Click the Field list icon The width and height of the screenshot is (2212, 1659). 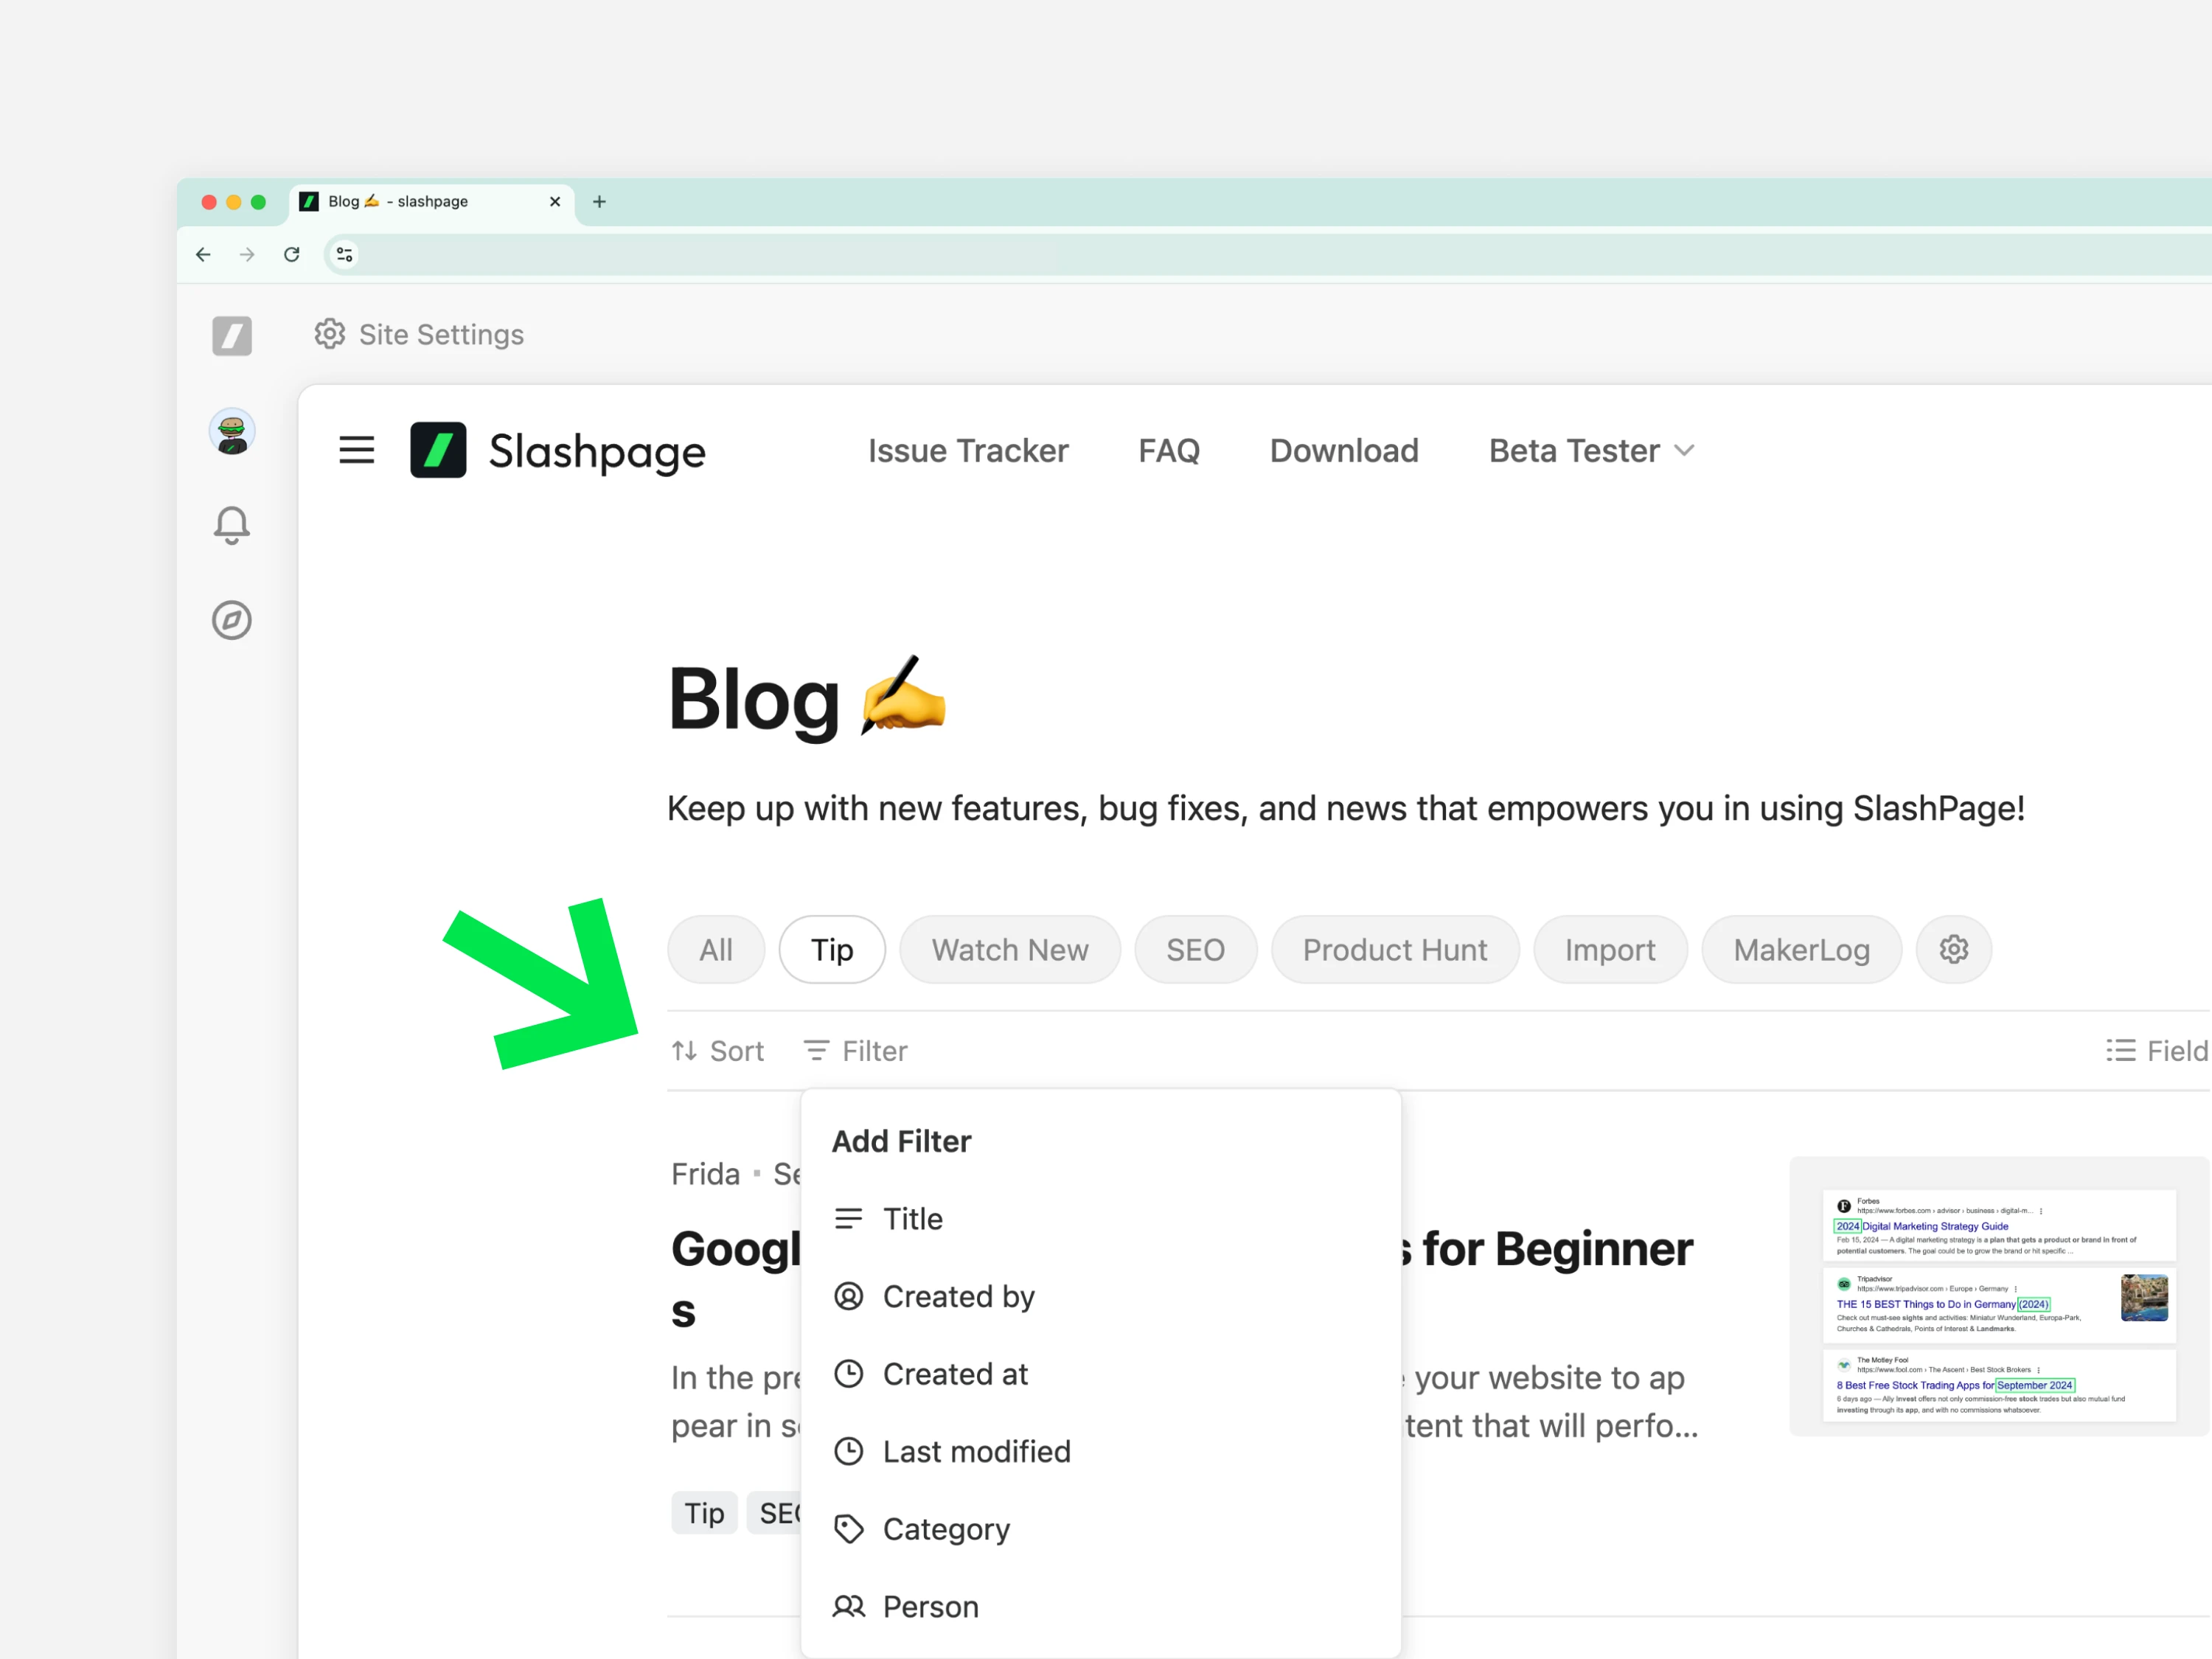pos(2120,1051)
